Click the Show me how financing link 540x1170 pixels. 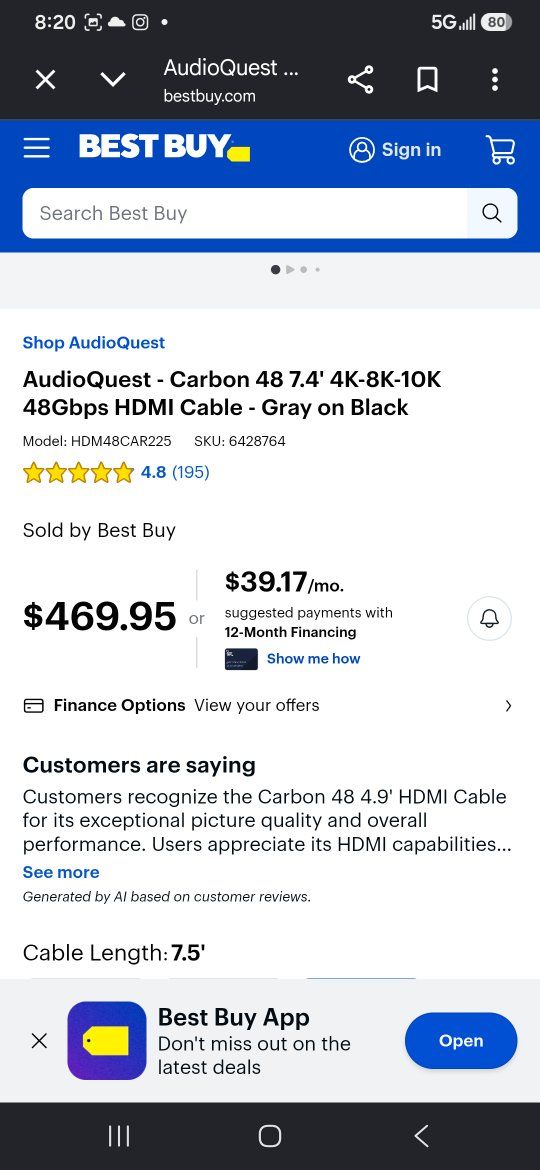[x=313, y=659]
